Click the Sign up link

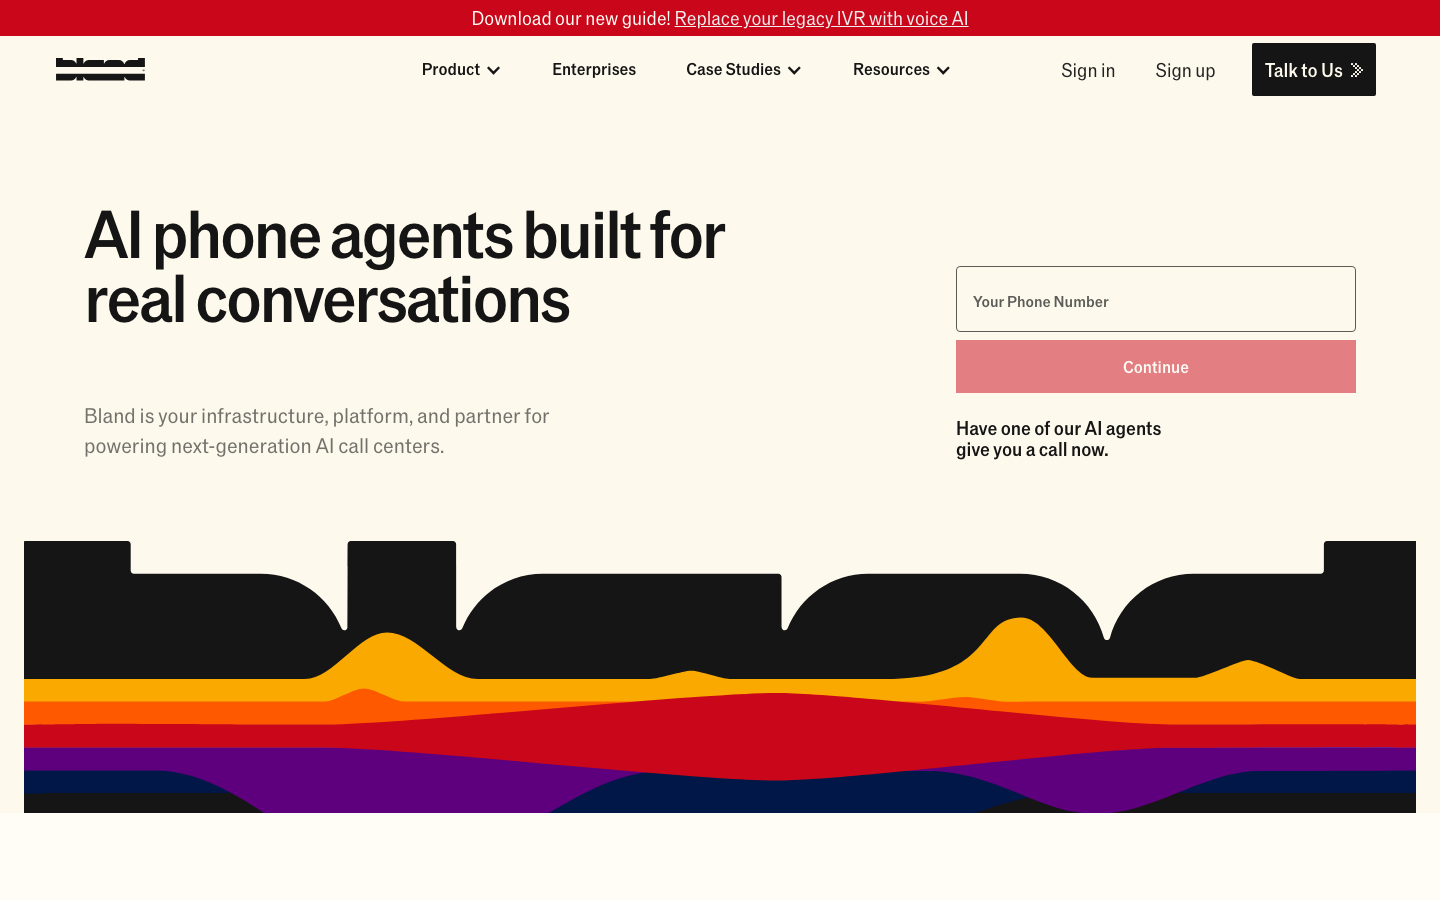pyautogui.click(x=1185, y=70)
